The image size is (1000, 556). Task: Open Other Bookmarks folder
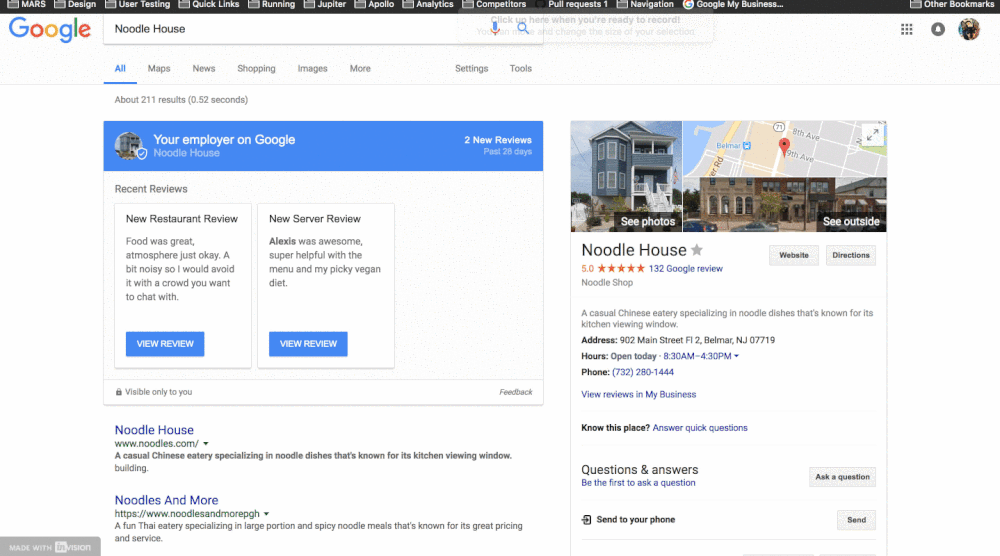[x=952, y=4]
